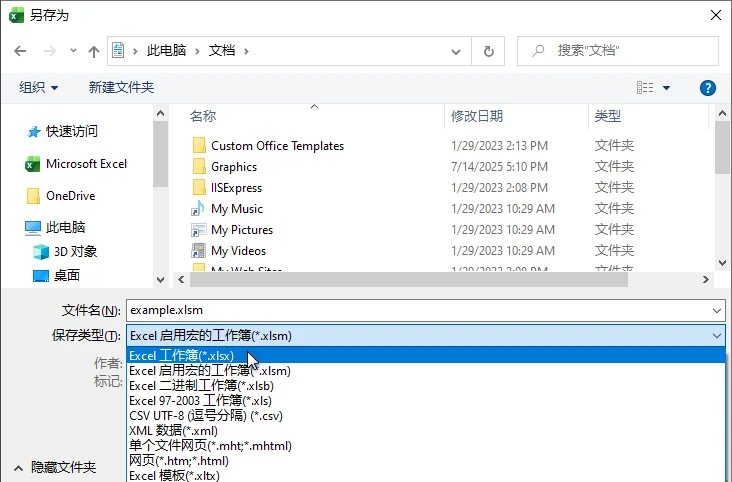Click date 7/14/2025 5:10 PM cell

(499, 167)
